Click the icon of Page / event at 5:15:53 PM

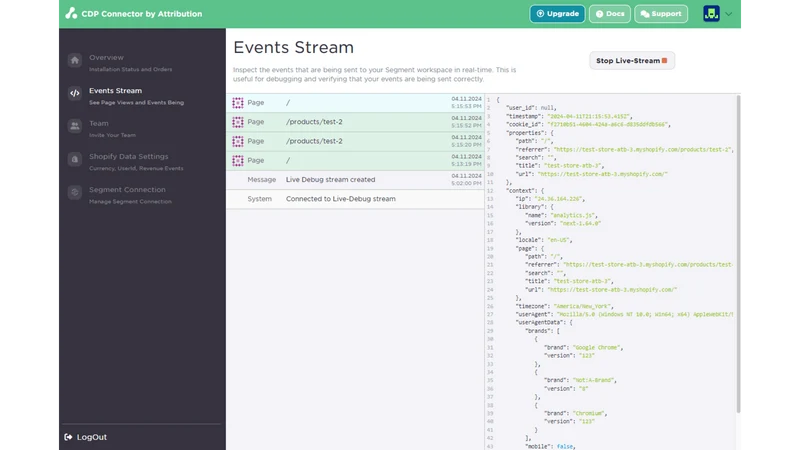(238, 103)
